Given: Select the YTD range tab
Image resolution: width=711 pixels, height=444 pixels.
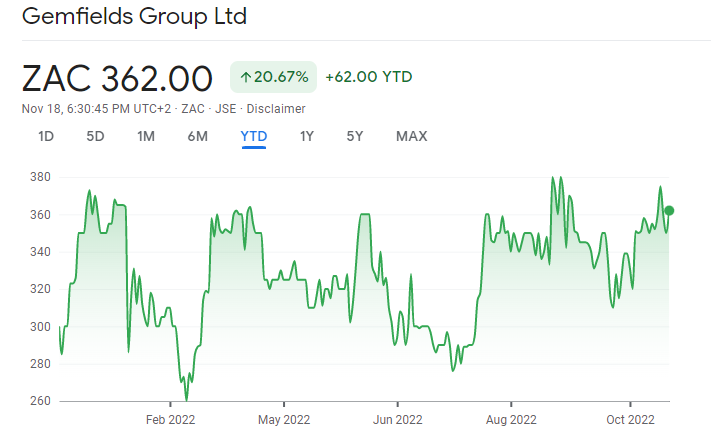Looking at the screenshot, I should click(253, 136).
